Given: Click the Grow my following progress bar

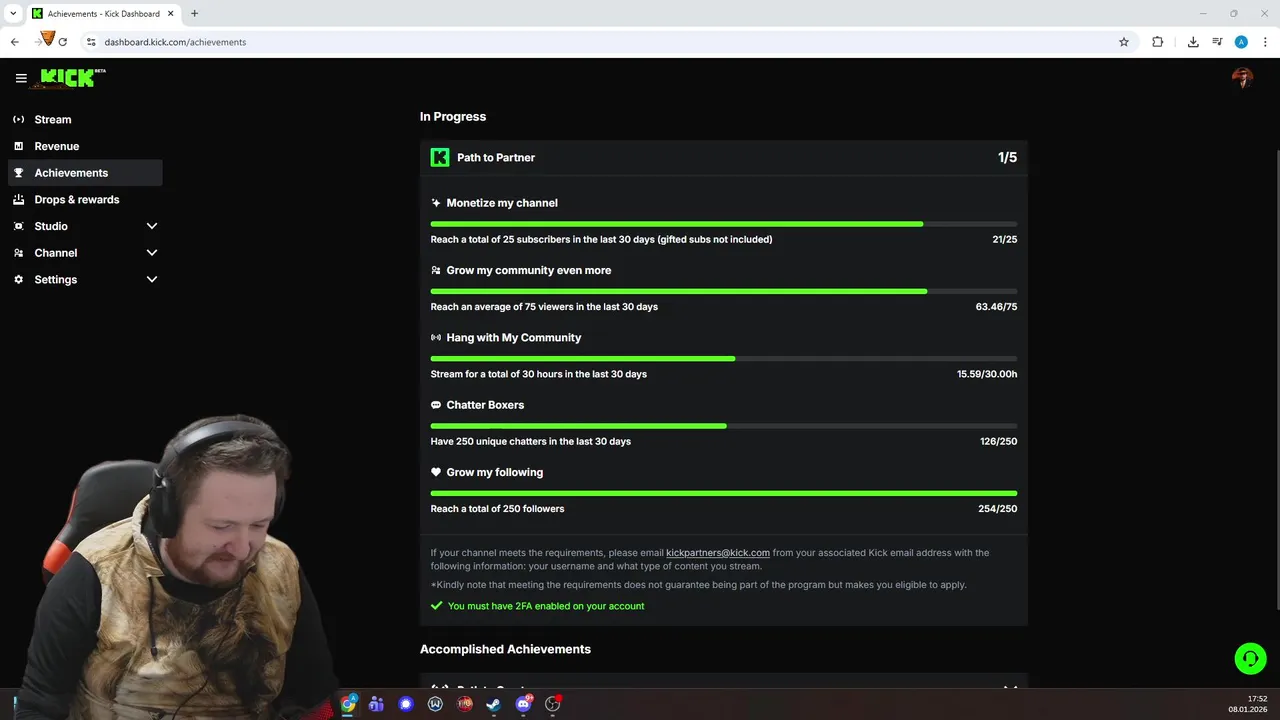Looking at the screenshot, I should 724,493.
